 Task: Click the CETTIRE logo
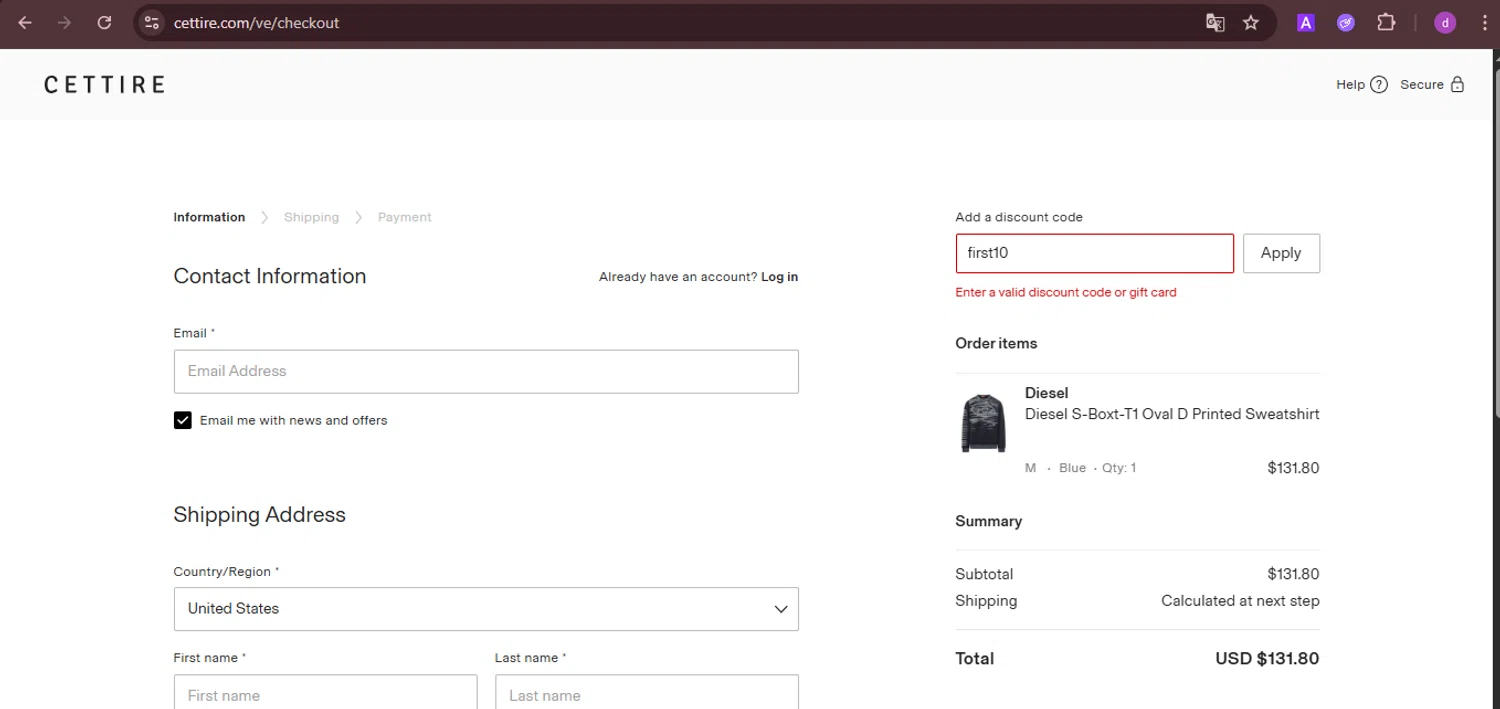coord(104,85)
